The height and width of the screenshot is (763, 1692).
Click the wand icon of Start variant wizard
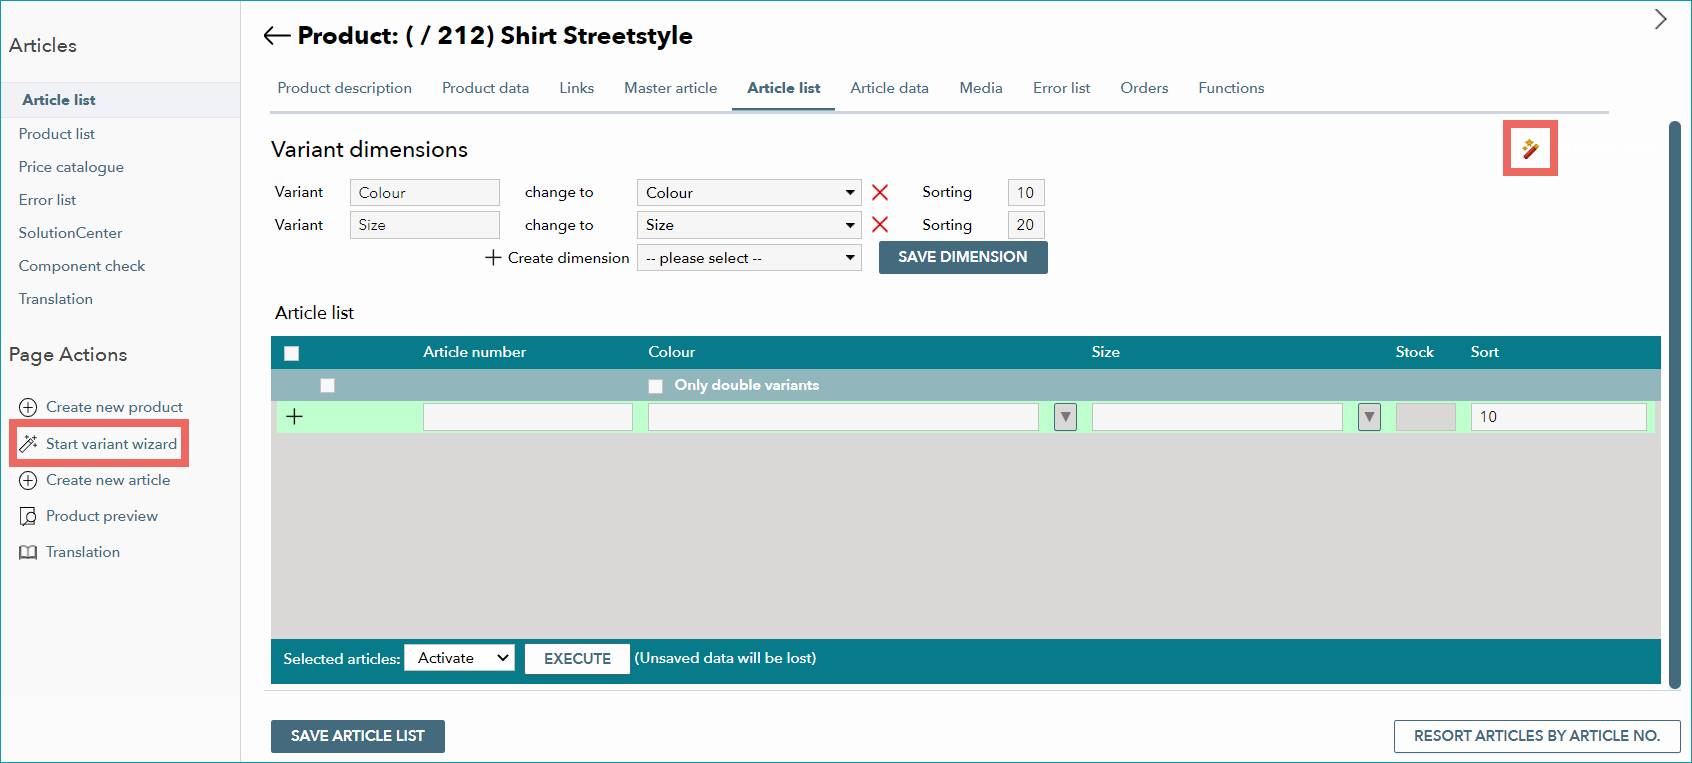pos(28,444)
